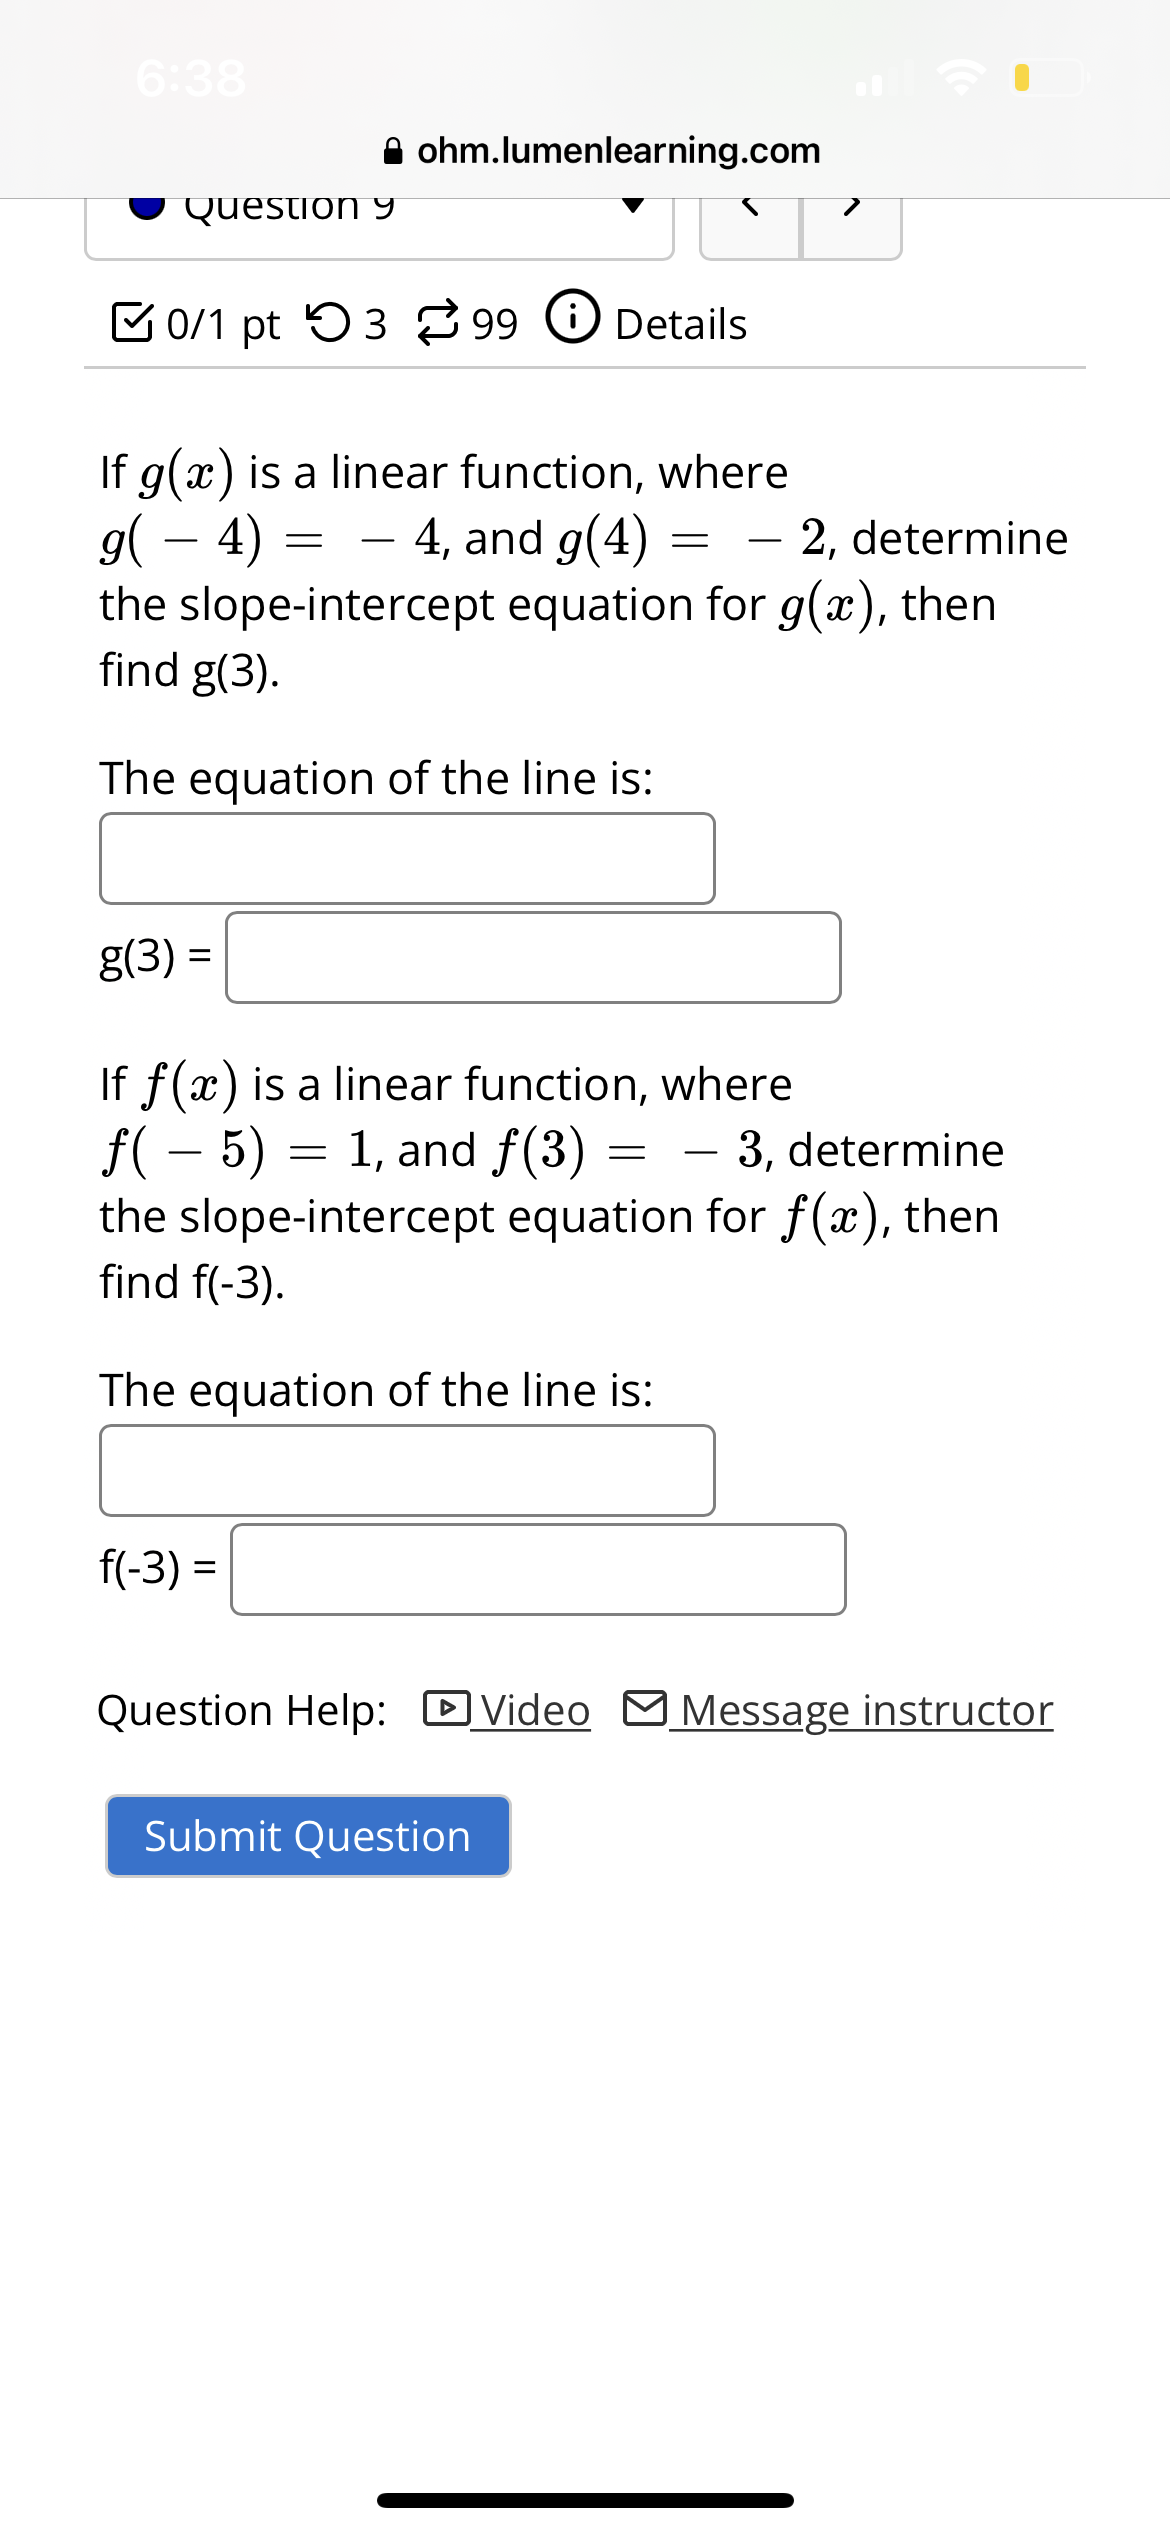This screenshot has width=1170, height=2532.
Task: Click the info icon next to Details
Action: pyautogui.click(x=573, y=320)
